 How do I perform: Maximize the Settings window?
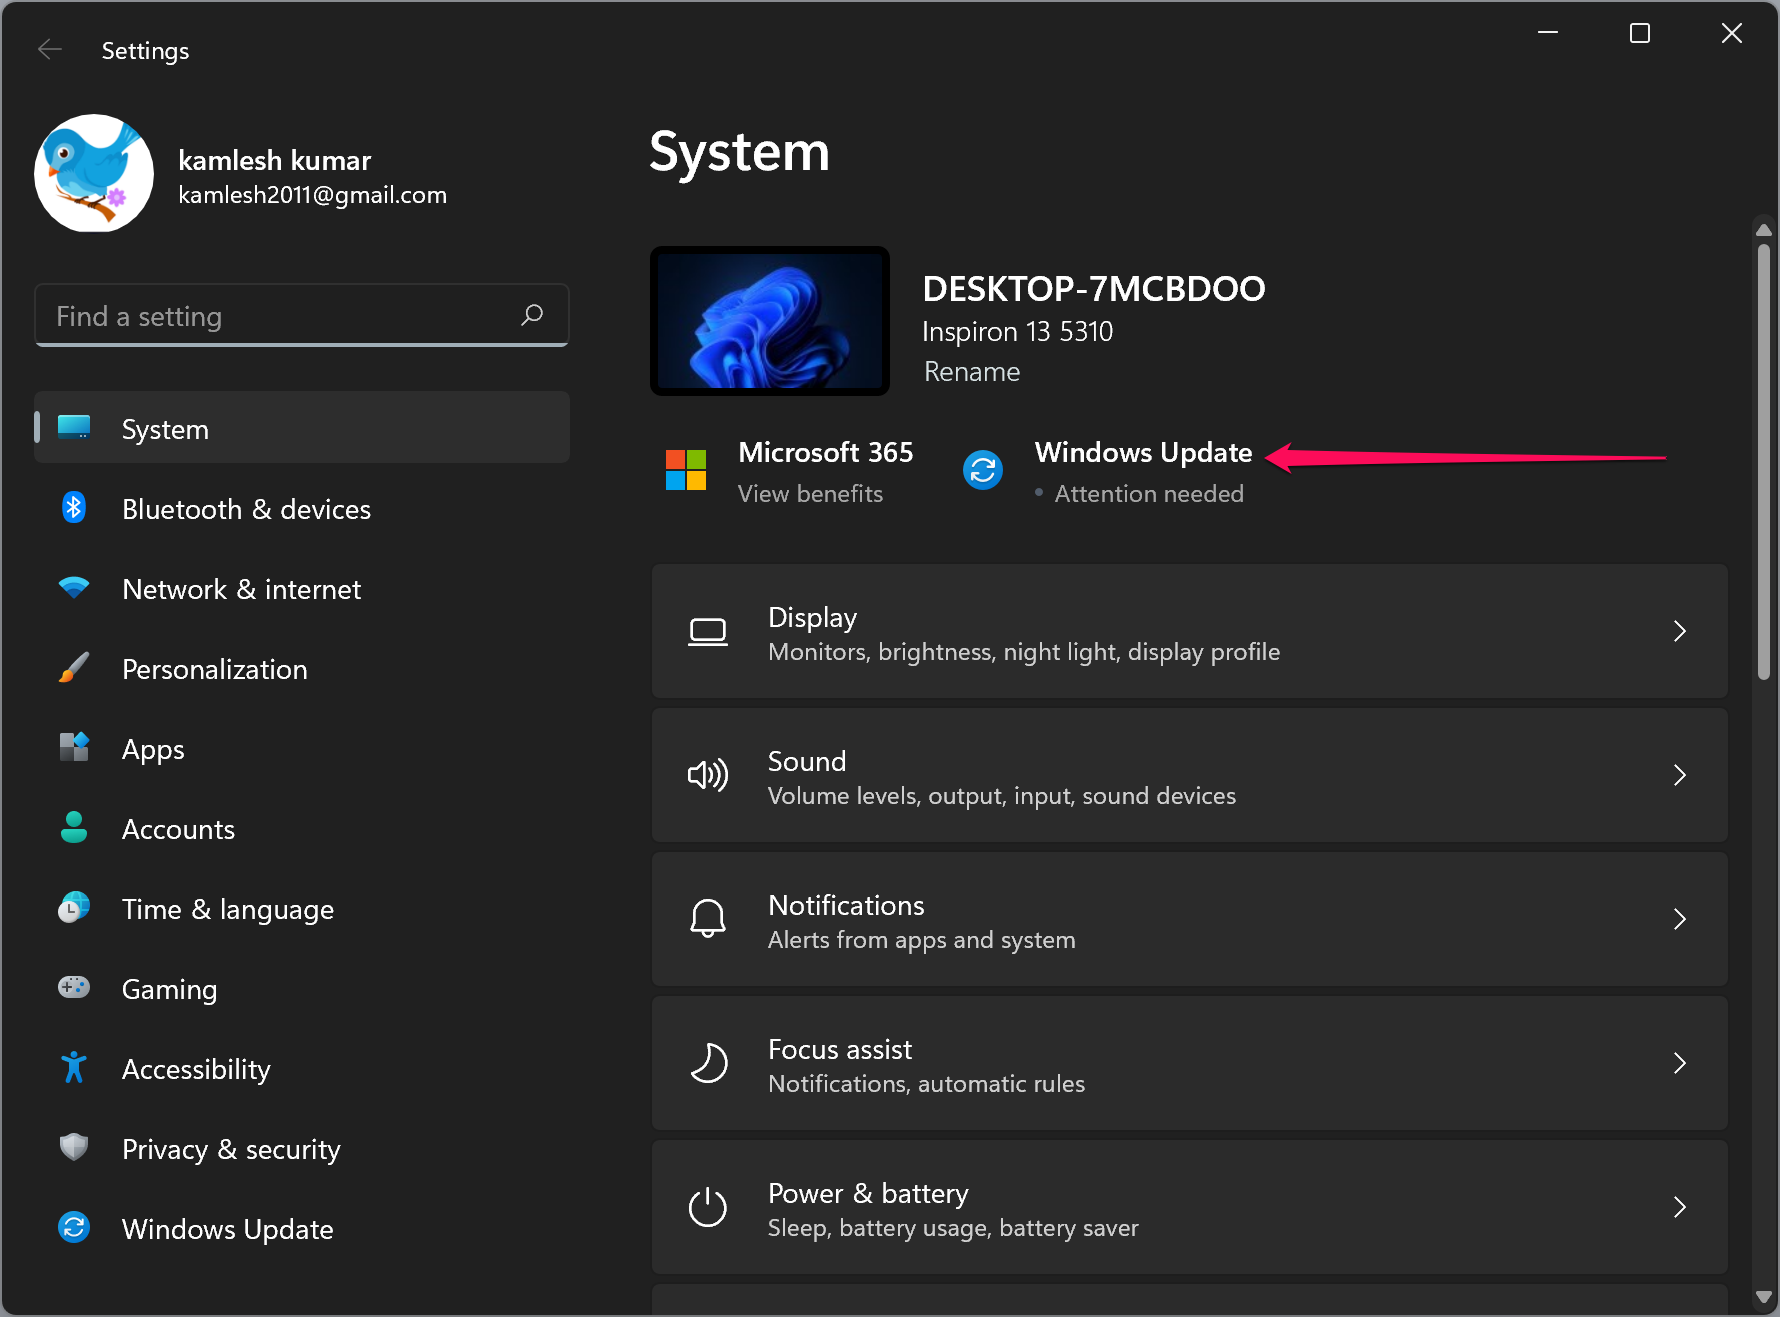point(1640,33)
